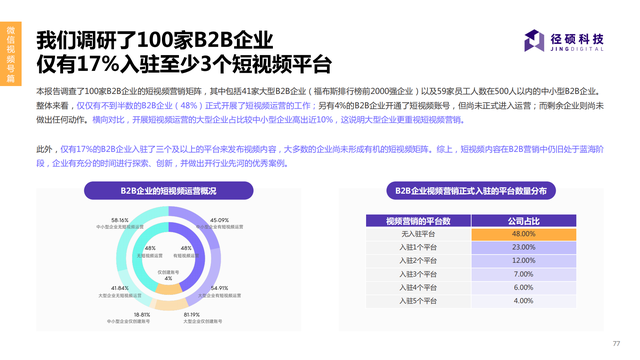Click the 无短视频运营 inner label

pos(149,256)
